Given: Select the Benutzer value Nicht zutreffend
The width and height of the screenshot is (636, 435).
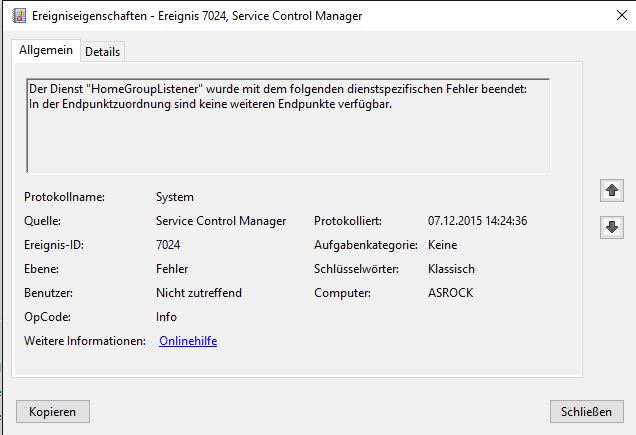Looking at the screenshot, I should coord(199,293).
